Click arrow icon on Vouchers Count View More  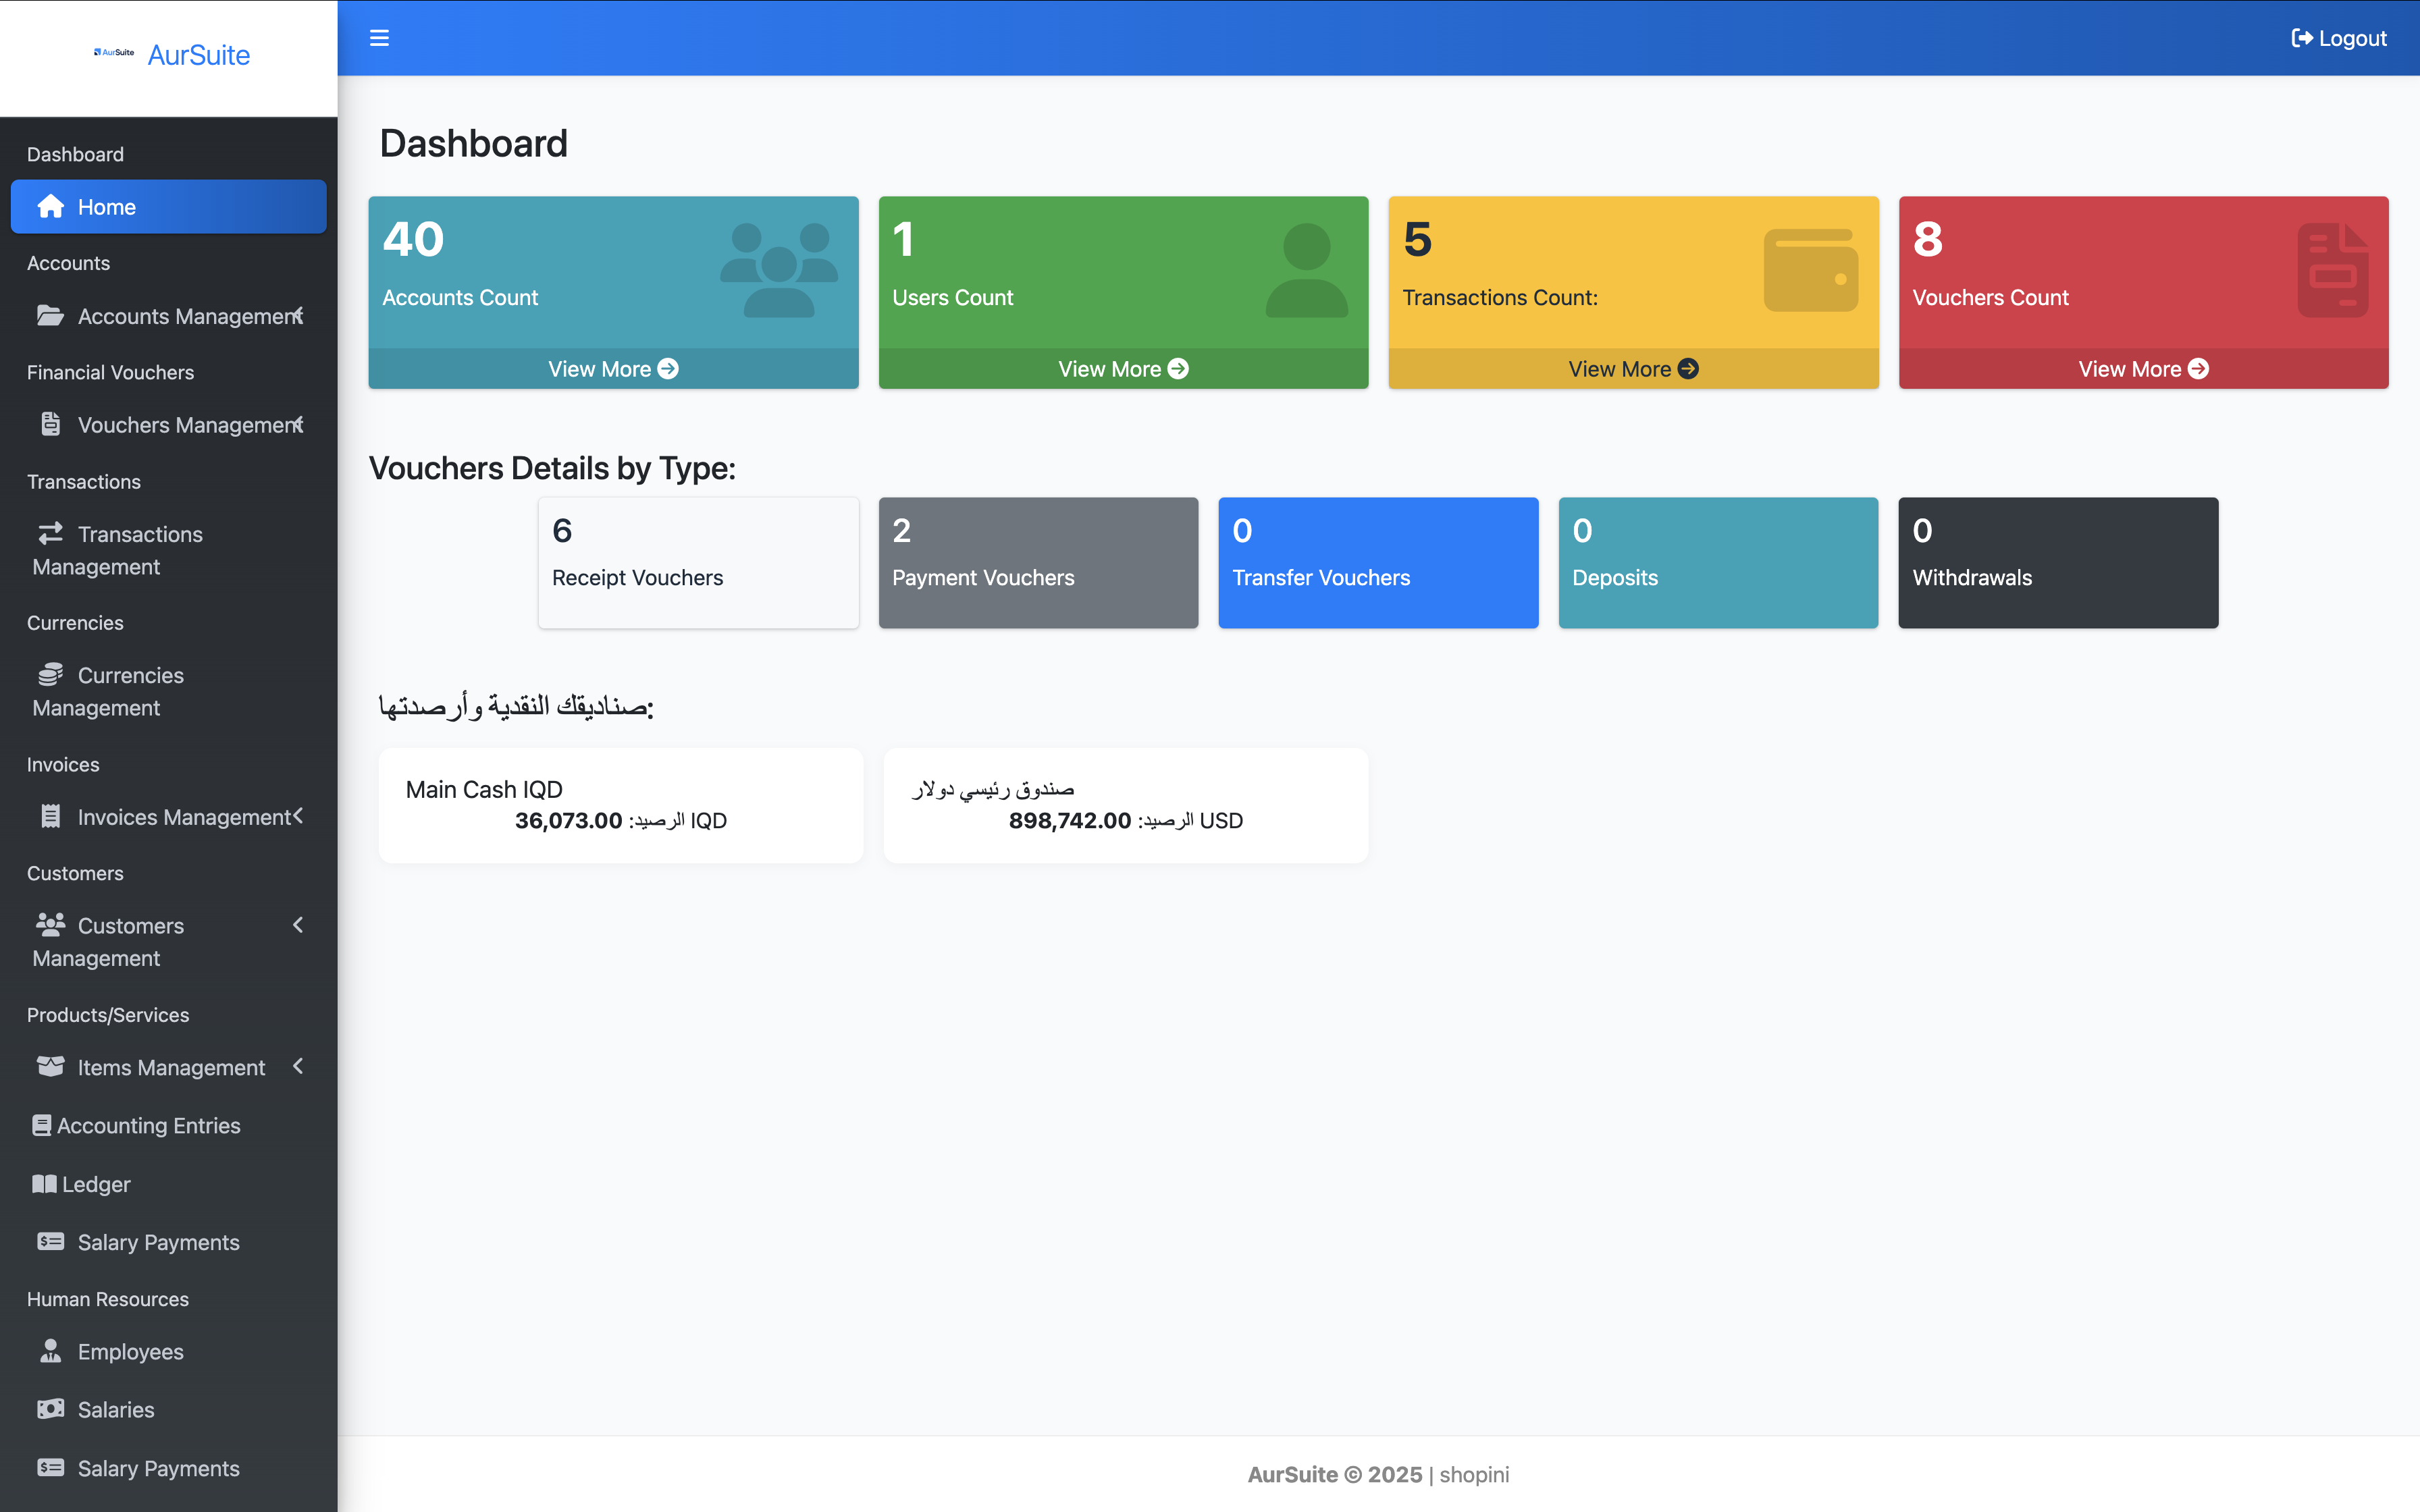(2198, 369)
